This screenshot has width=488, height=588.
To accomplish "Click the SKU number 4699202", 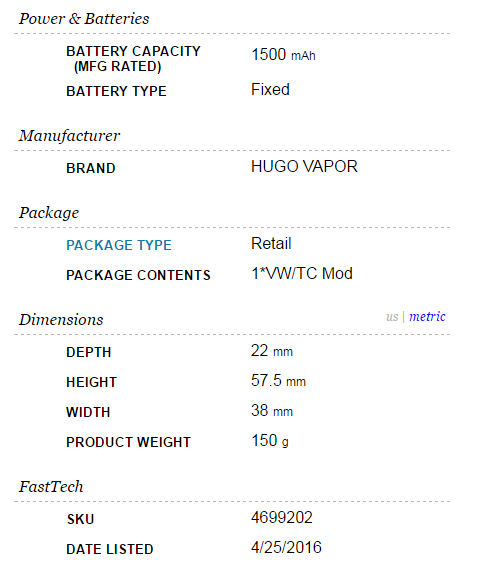I will [x=282, y=518].
